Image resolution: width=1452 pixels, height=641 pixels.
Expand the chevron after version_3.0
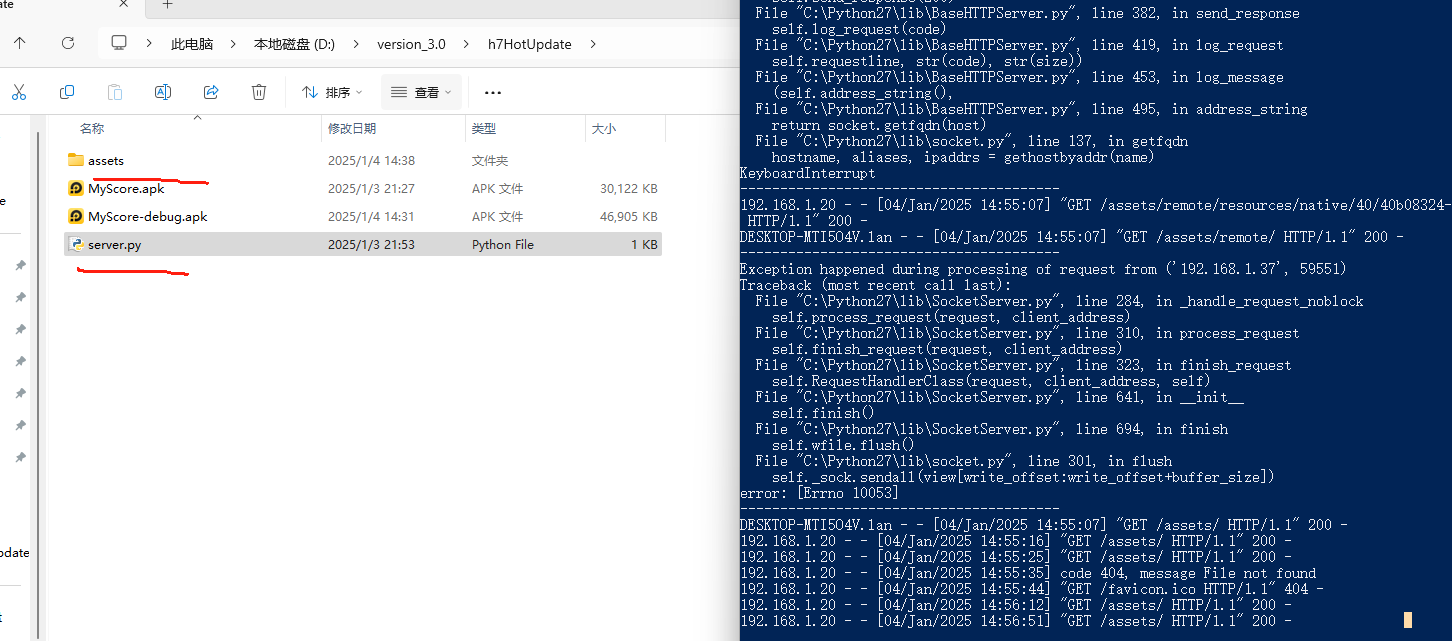(466, 44)
